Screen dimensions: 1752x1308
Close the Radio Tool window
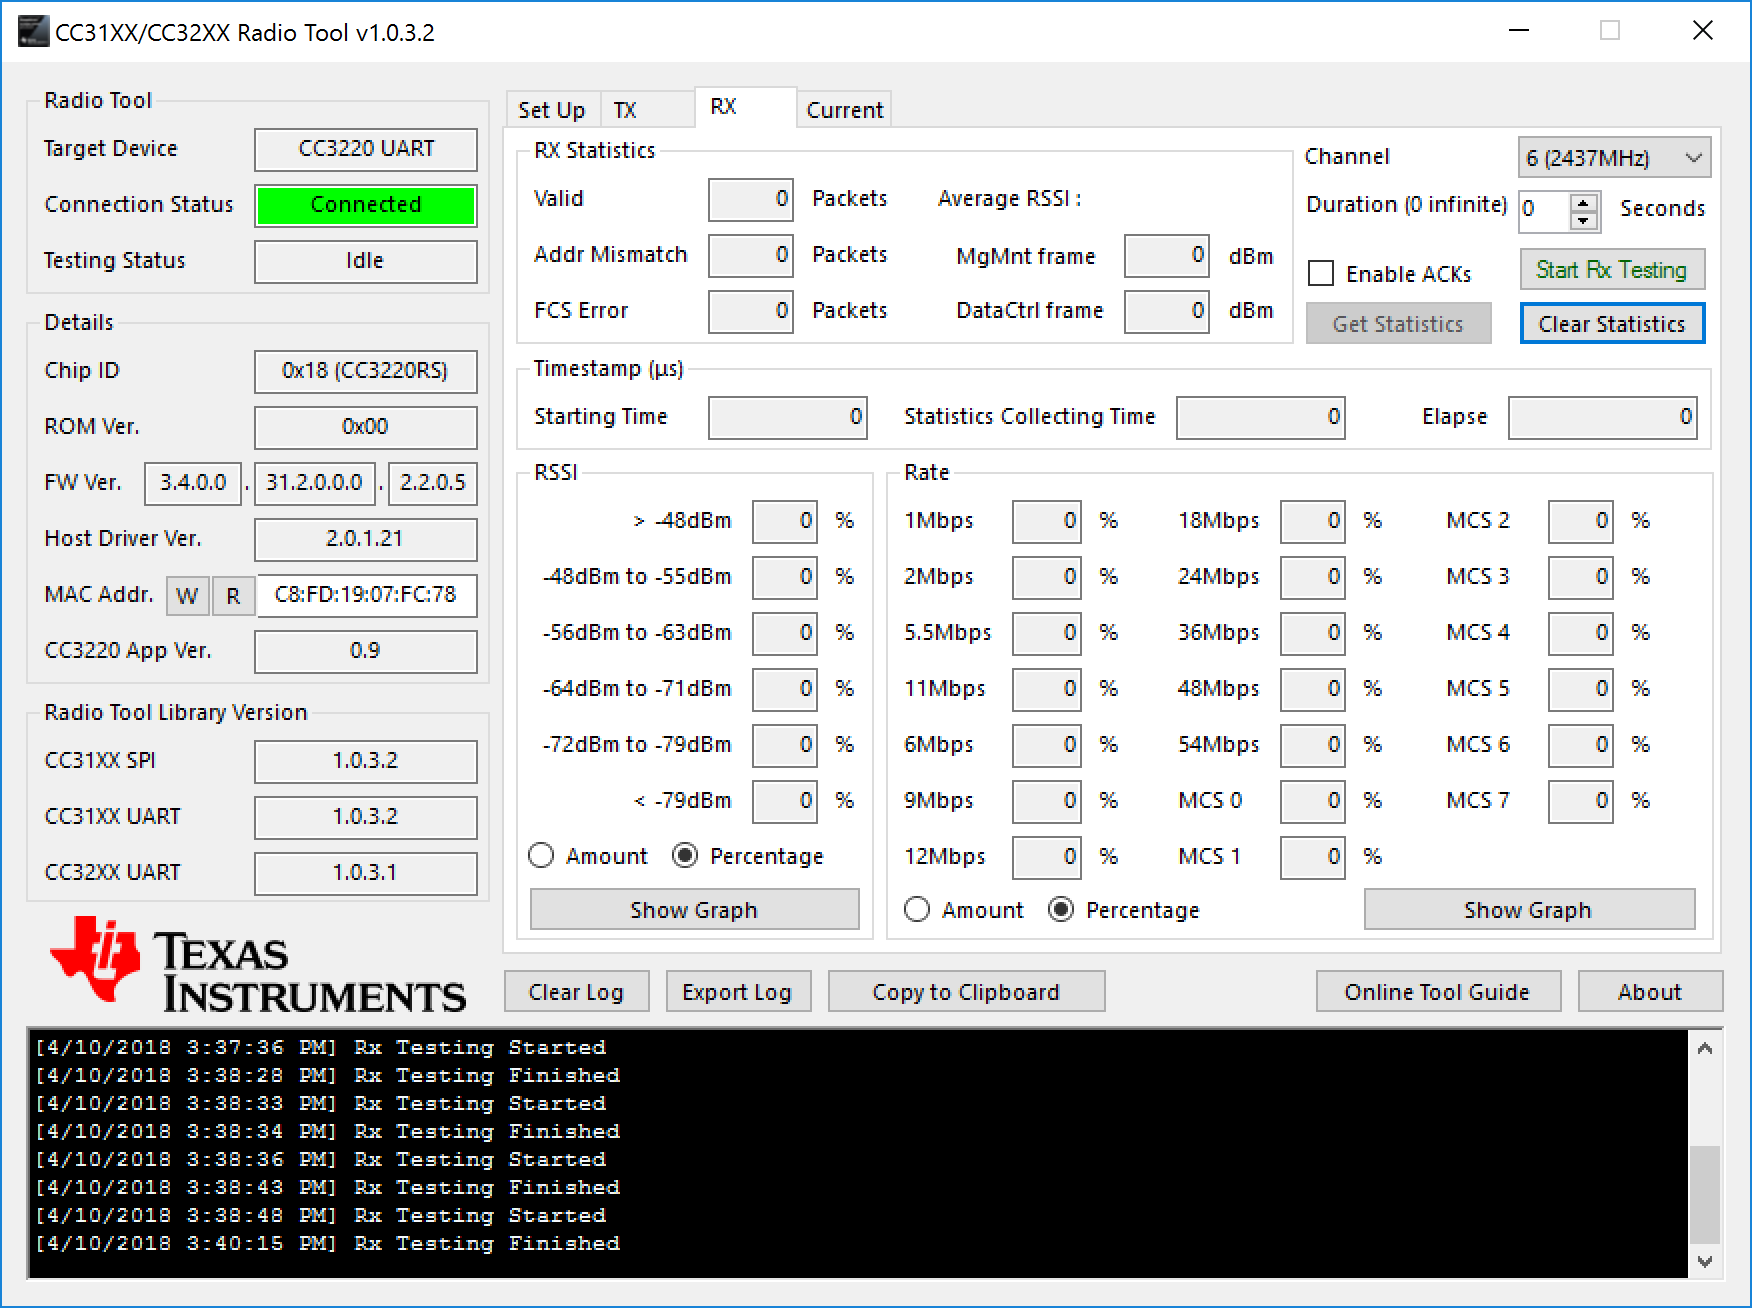coord(1703,31)
